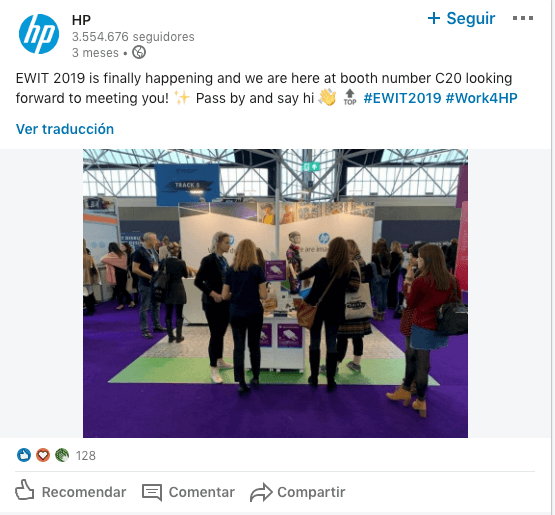Click the blue thumbs-up reaction icon
The width and height of the screenshot is (555, 515).
[24, 455]
